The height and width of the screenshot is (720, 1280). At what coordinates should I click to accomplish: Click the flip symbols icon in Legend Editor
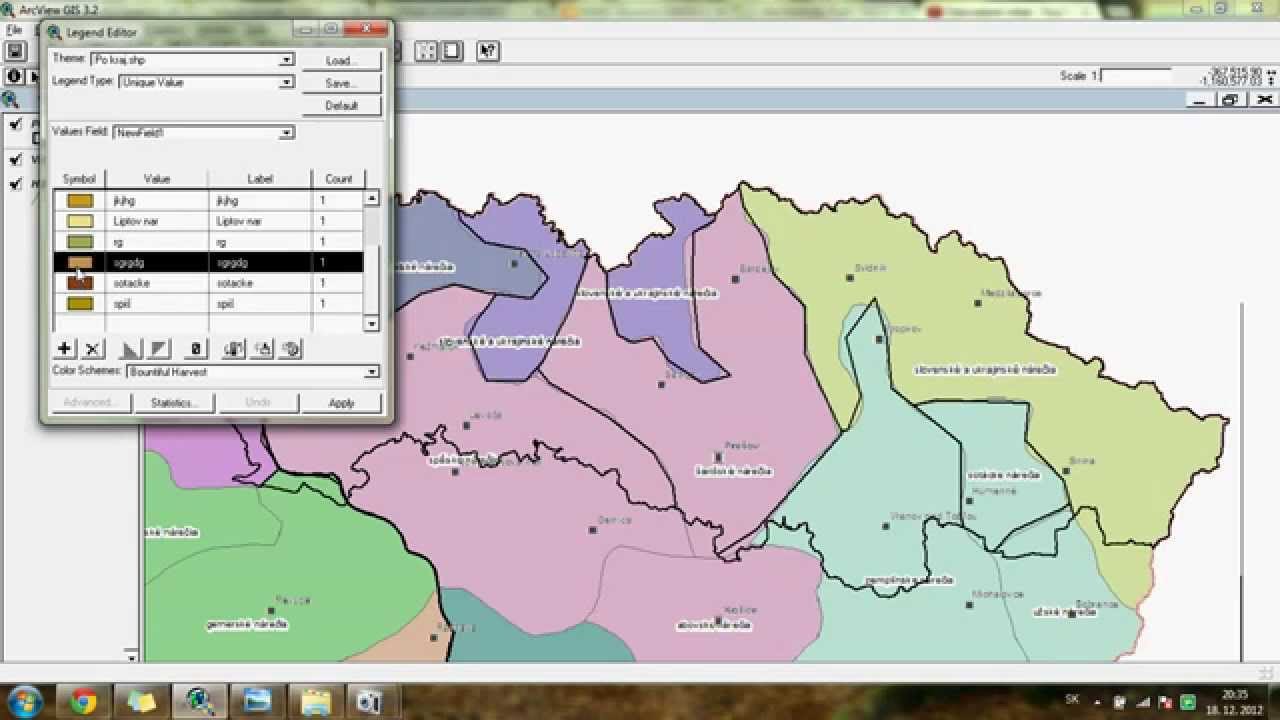(234, 348)
